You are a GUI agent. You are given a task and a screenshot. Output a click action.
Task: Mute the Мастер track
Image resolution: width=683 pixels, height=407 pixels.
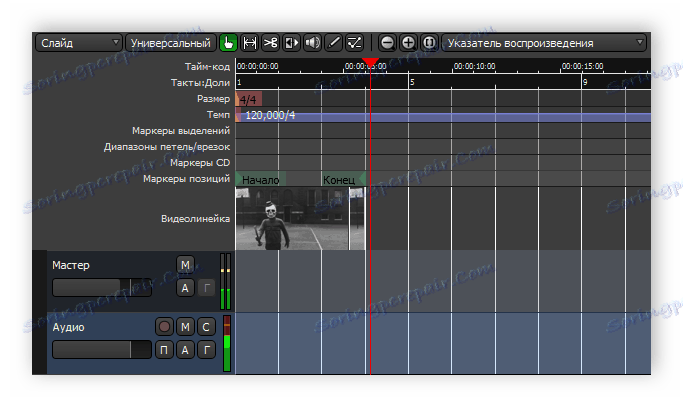click(x=185, y=265)
